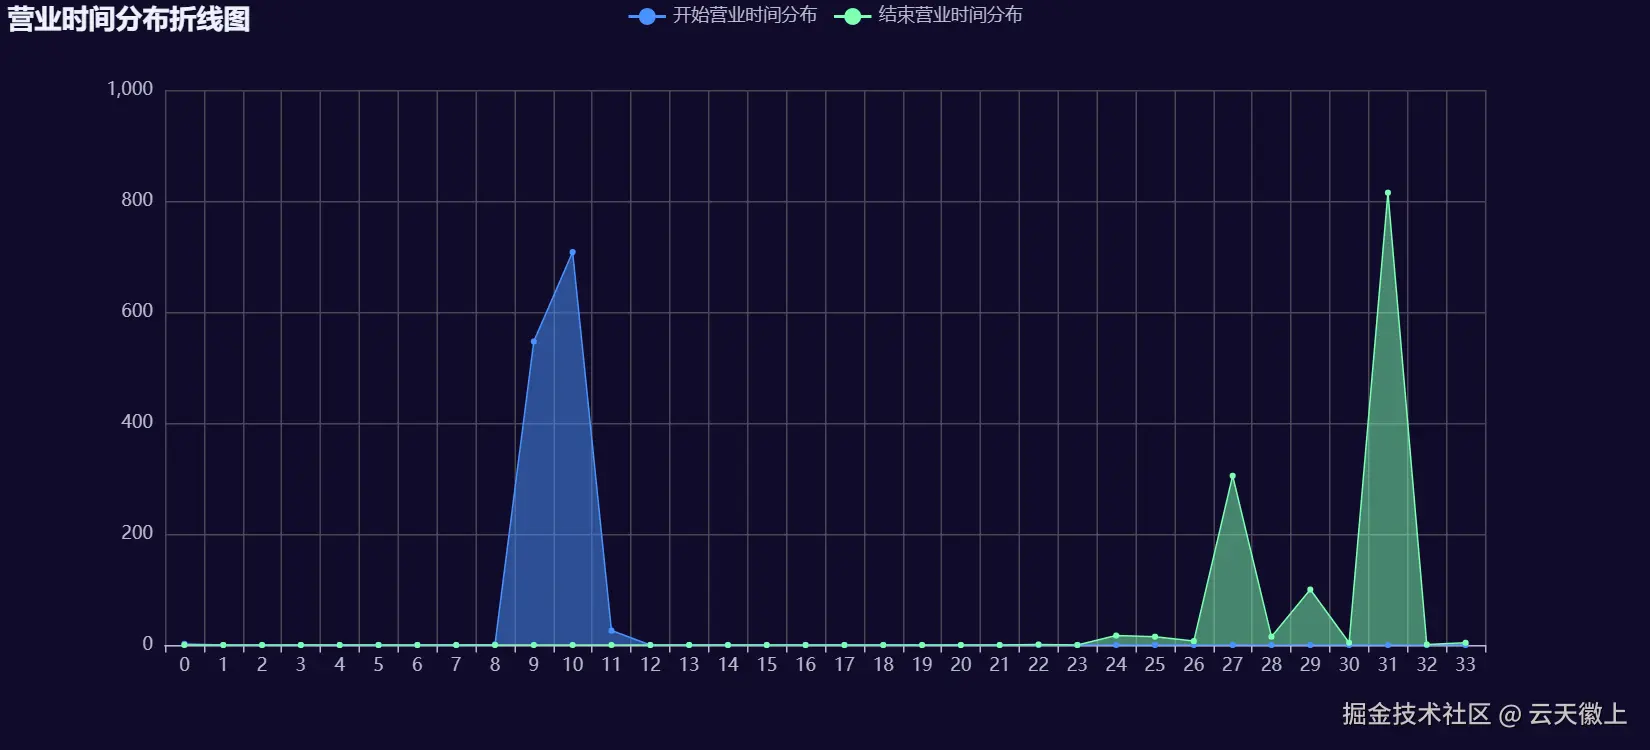Select the green data point at hour 25
The image size is (1650, 750).
coord(1155,637)
